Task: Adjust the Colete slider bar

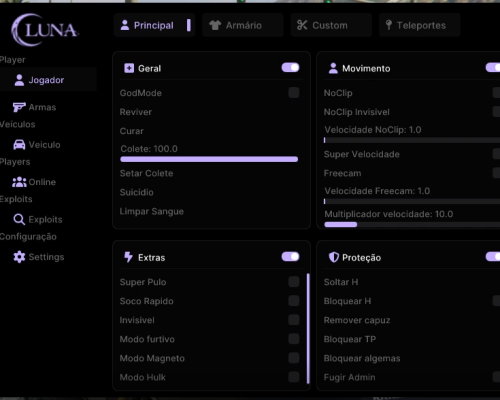Action: click(209, 159)
